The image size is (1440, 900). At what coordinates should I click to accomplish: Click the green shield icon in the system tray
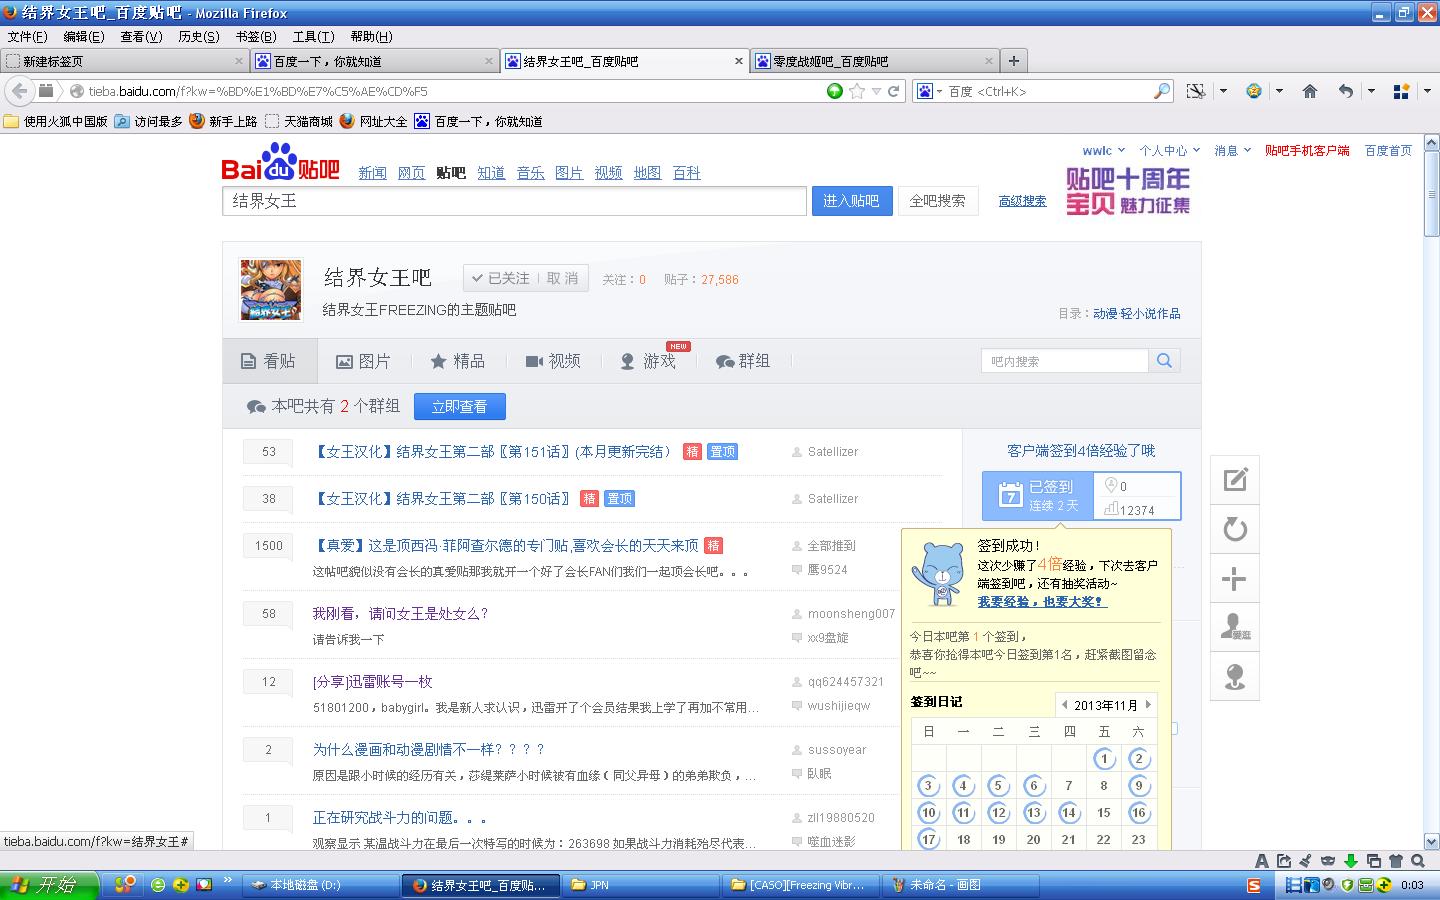pyautogui.click(x=1347, y=885)
